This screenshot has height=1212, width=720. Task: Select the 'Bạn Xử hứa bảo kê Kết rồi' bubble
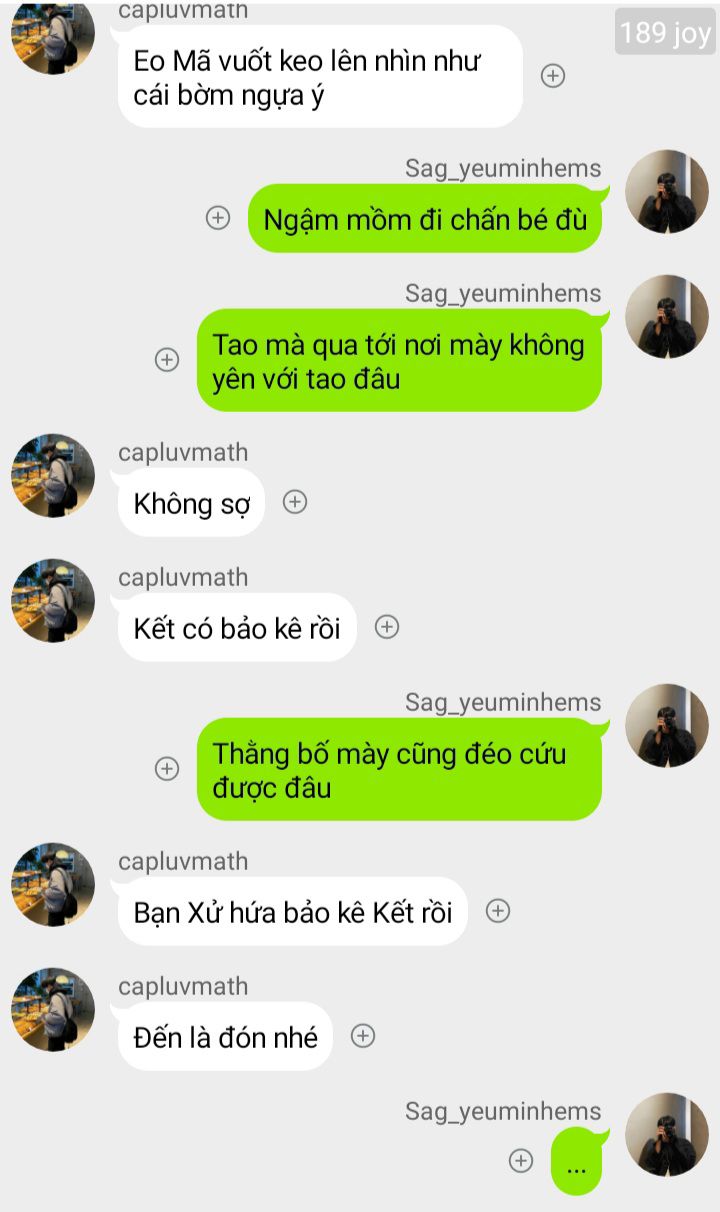(x=292, y=911)
